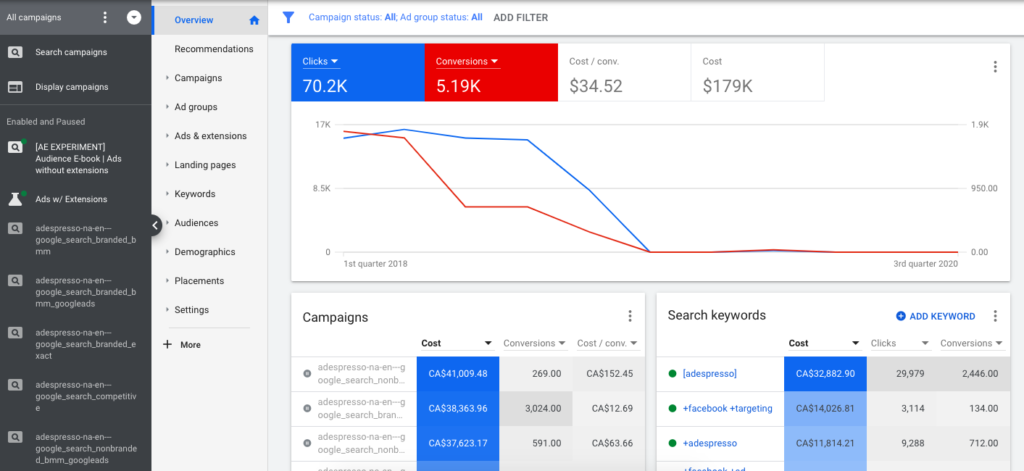Expand the Ad groups navigation item
Image resolution: width=1024 pixels, height=471 pixels.
pos(195,107)
